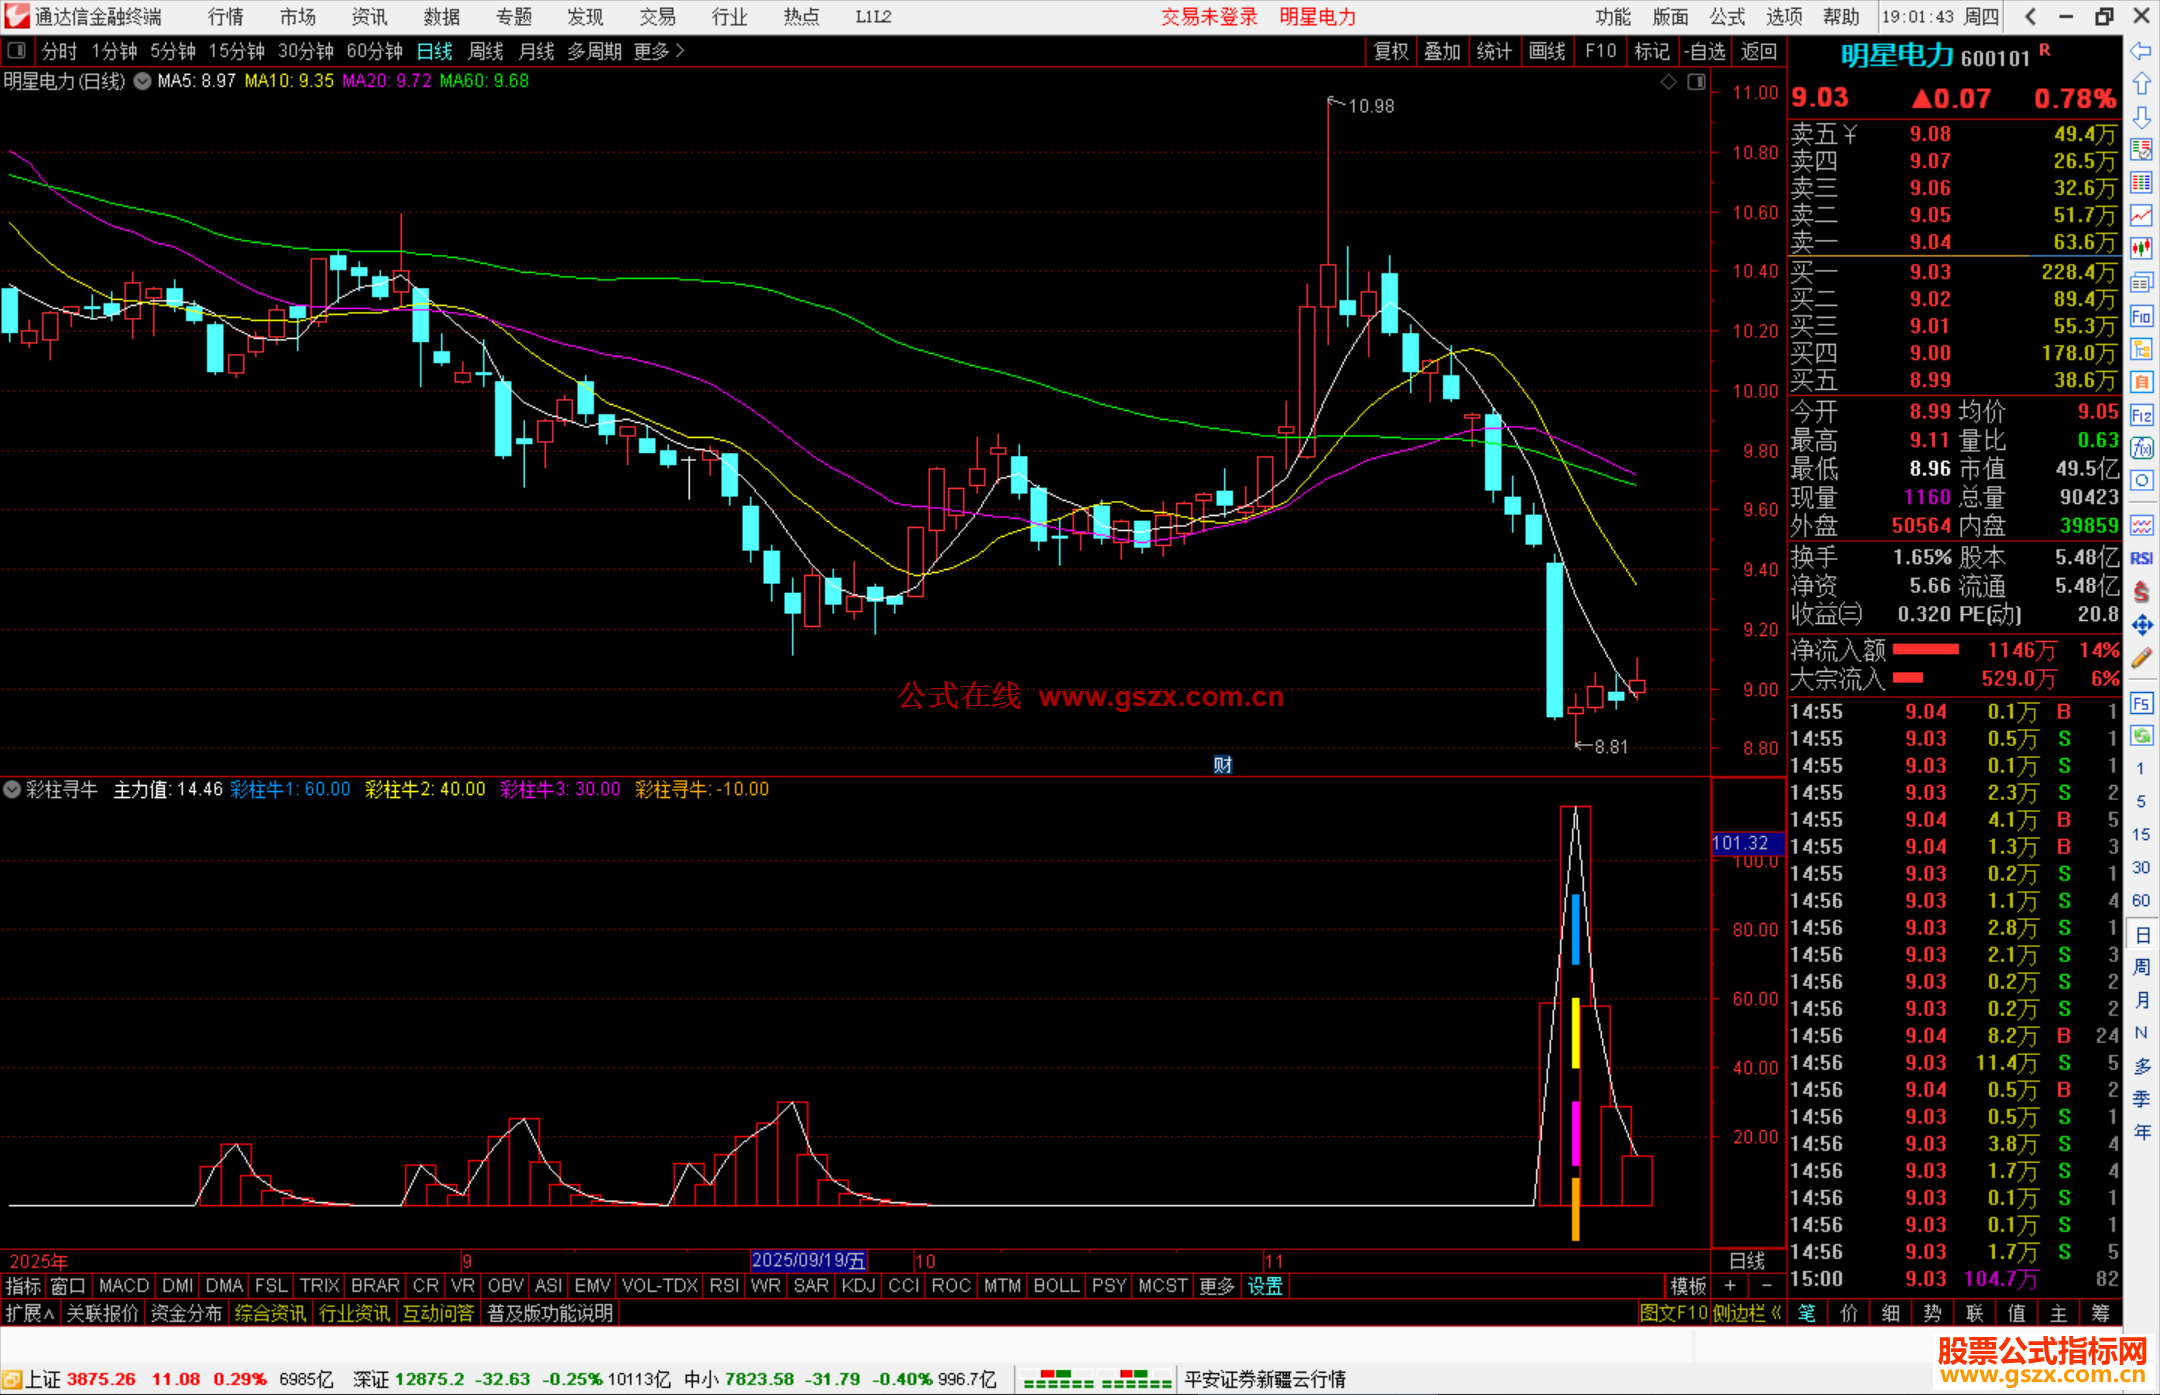Click the zoom-in plus button near 模板

tap(1730, 1285)
